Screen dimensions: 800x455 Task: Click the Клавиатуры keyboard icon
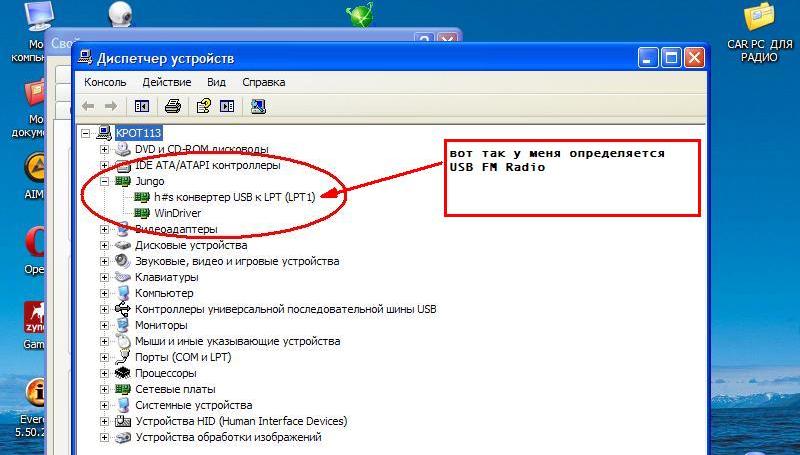123,277
